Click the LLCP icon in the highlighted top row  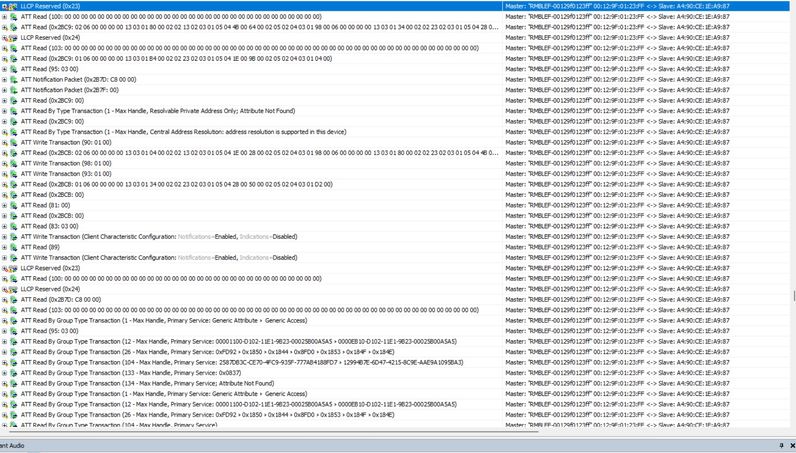(13, 6)
